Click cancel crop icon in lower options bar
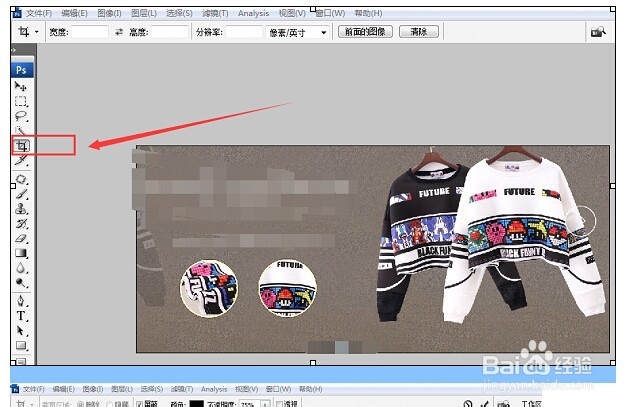This screenshot has width=628, height=407. pyautogui.click(x=468, y=404)
